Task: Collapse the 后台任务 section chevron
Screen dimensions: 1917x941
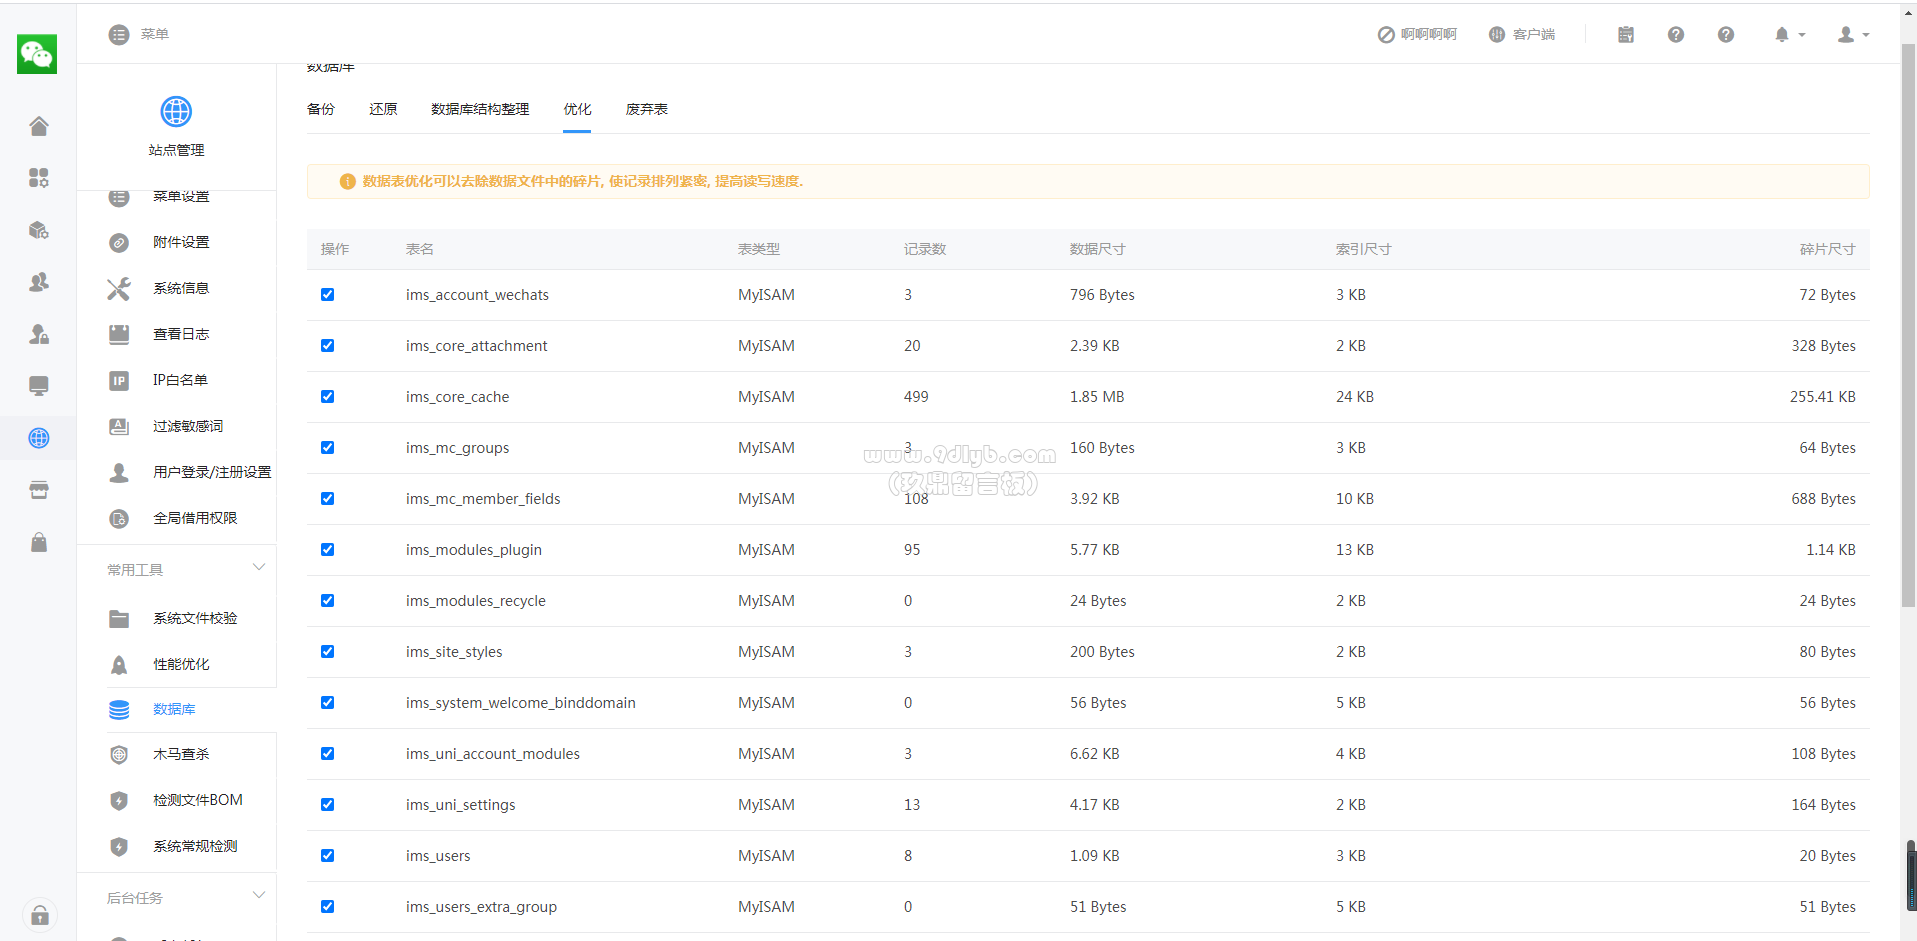Action: (x=259, y=895)
